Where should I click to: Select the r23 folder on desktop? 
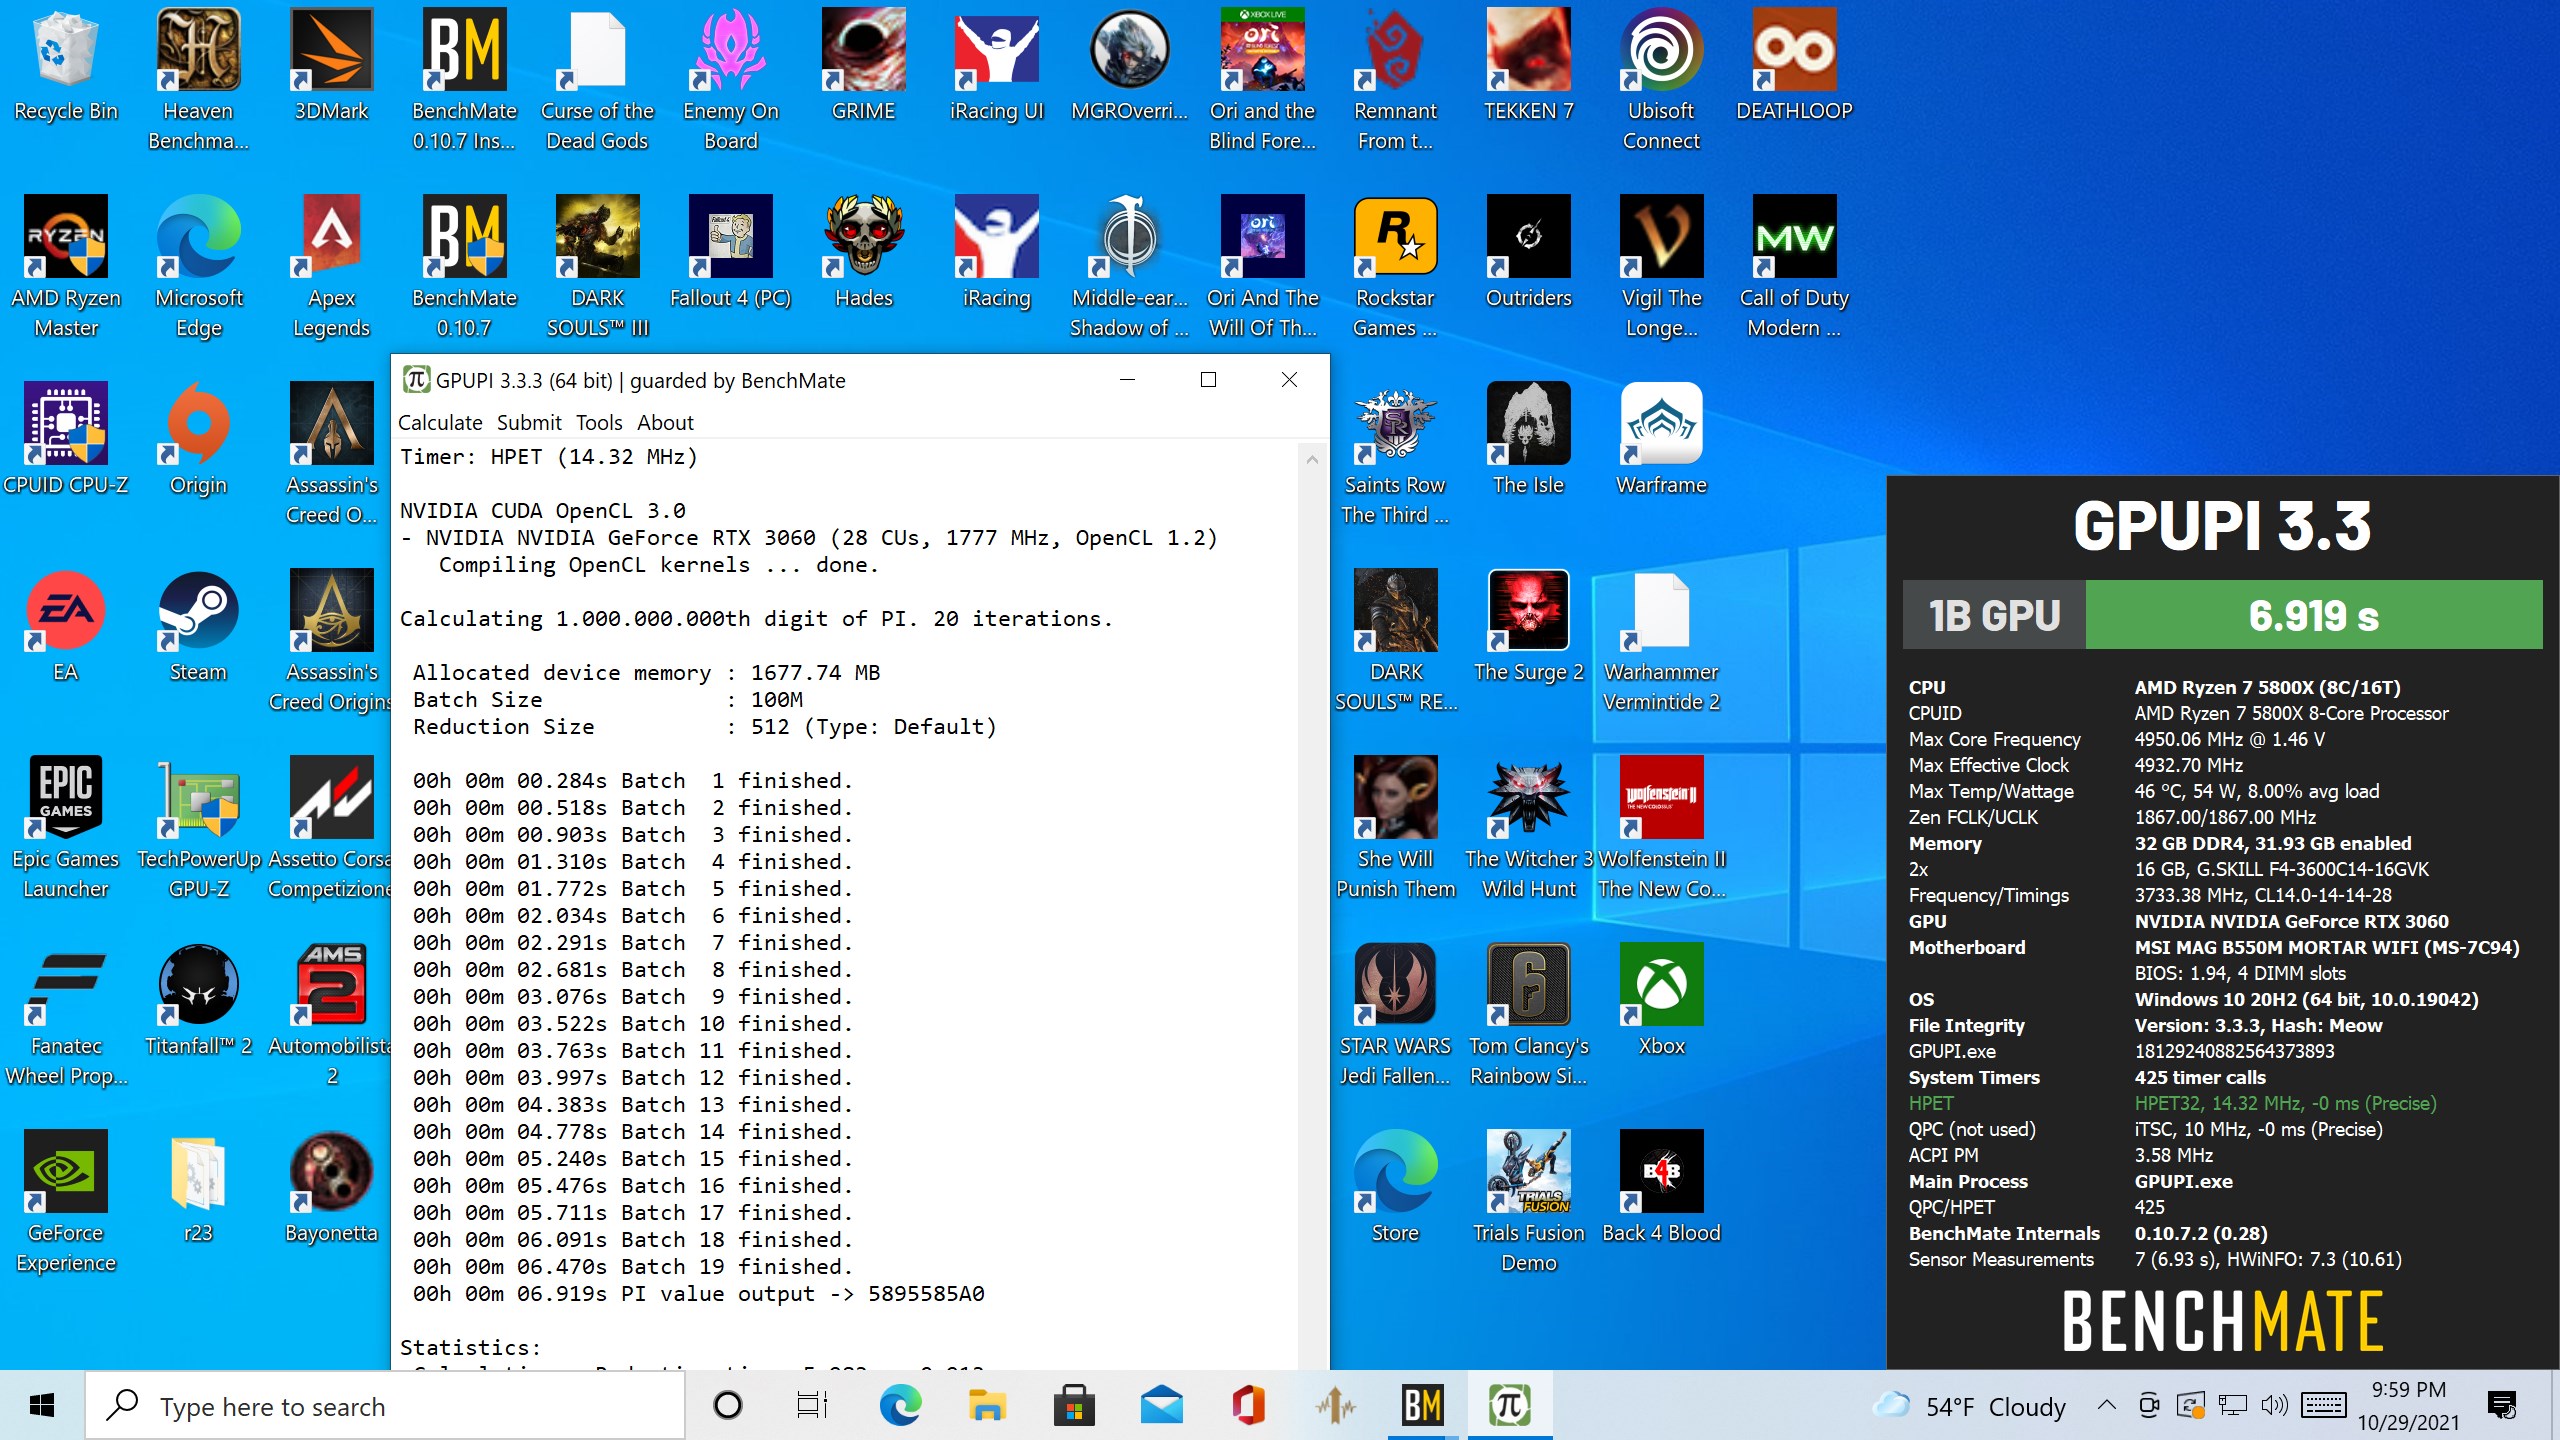(198, 1188)
